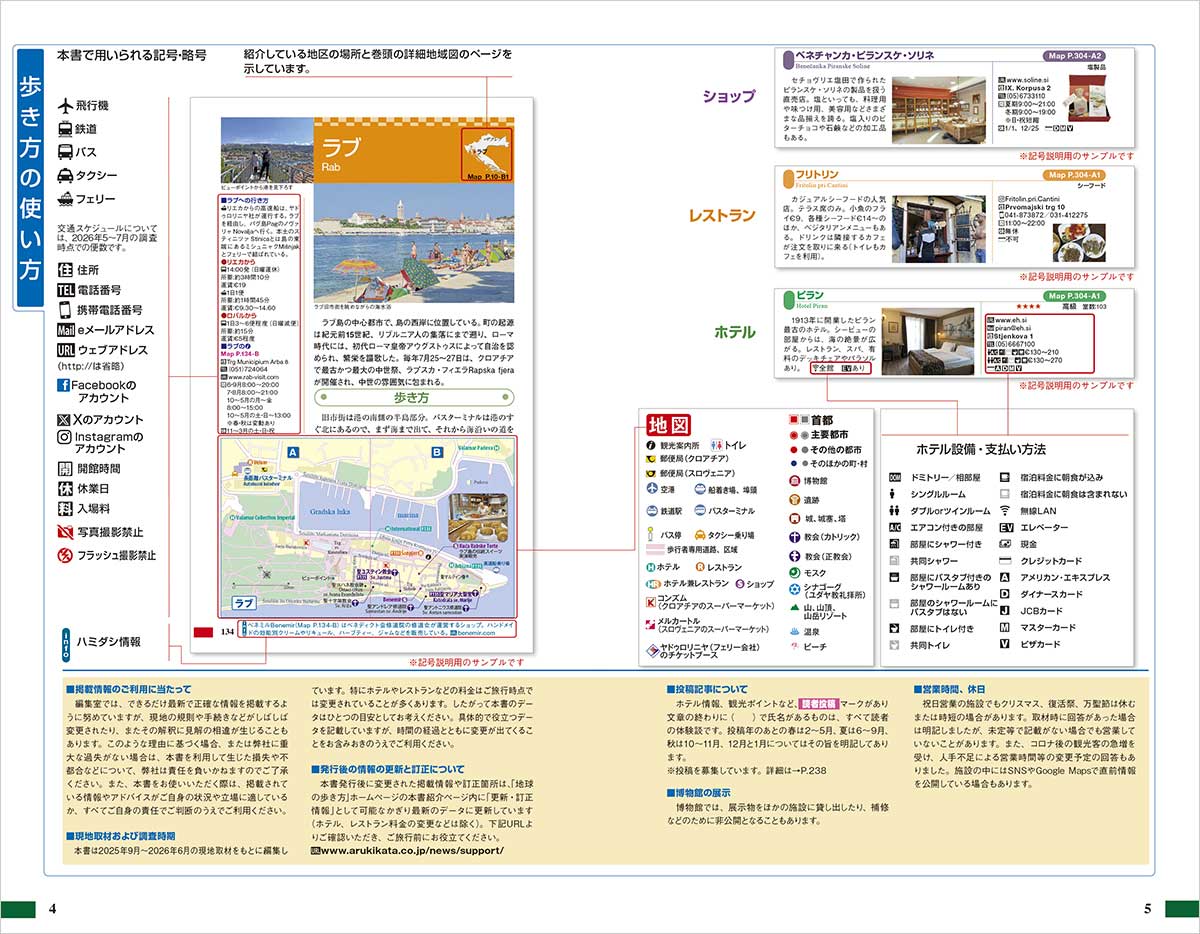
Task: Click the red block beside page number 134
Action: [203, 632]
